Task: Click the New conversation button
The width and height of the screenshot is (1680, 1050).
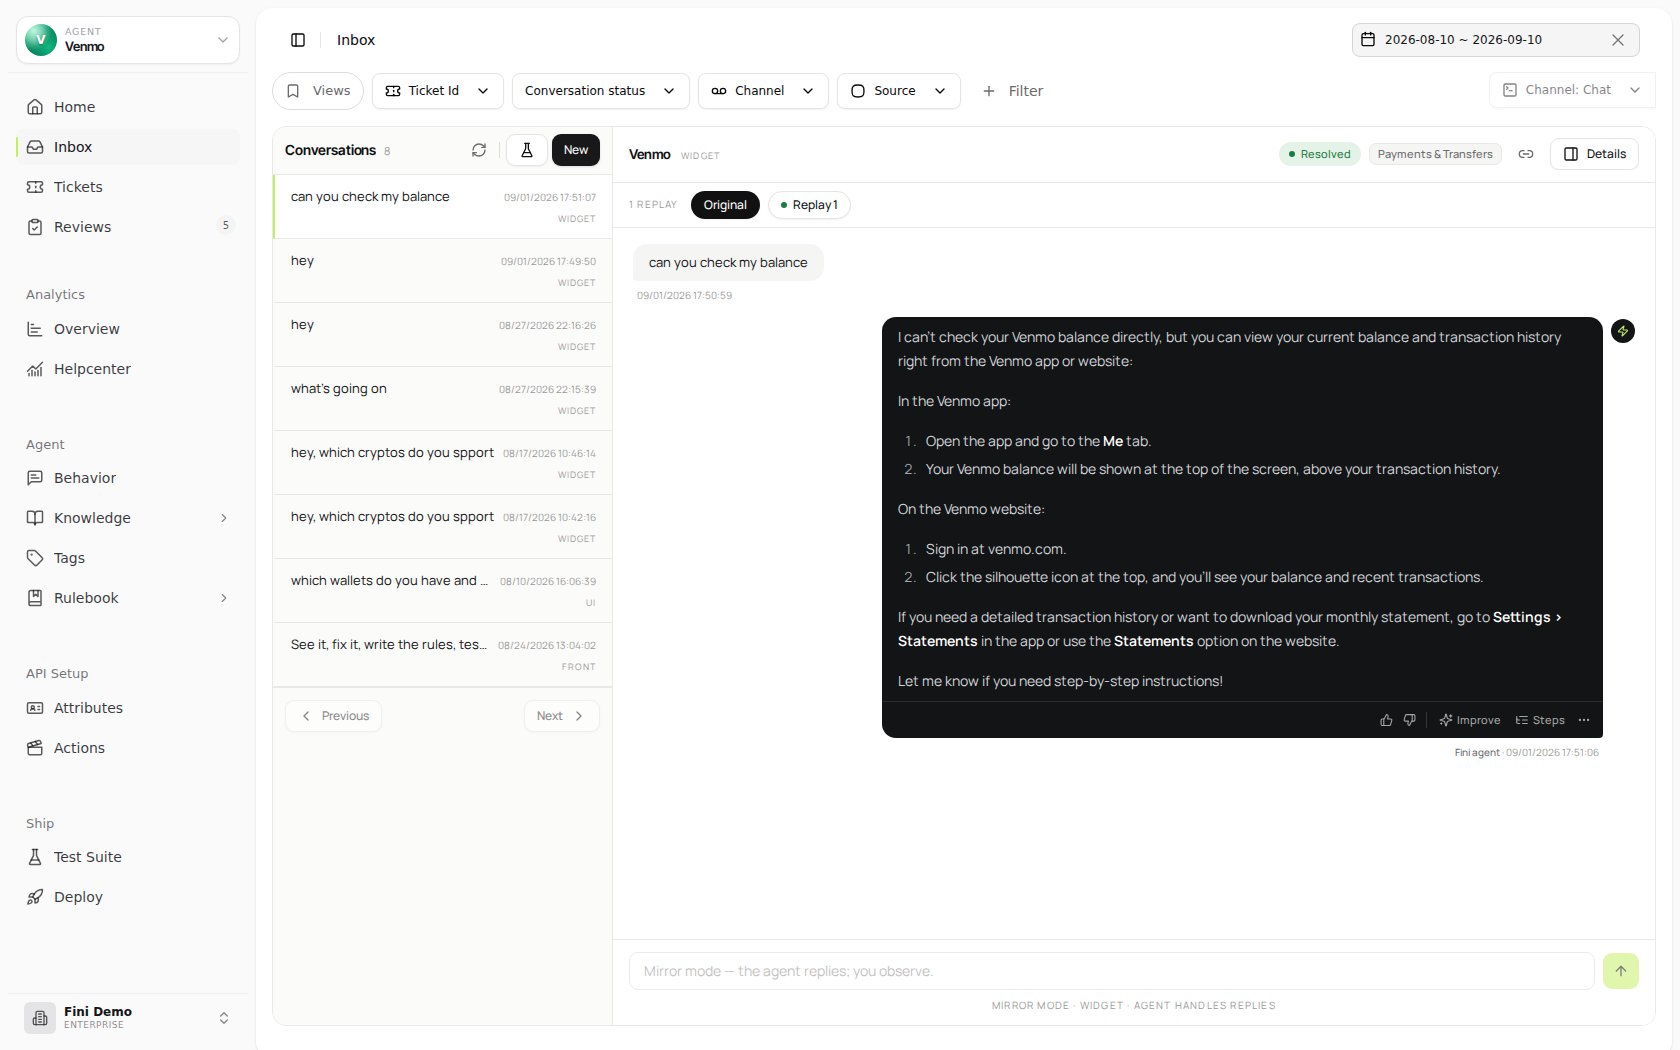Action: pos(576,150)
